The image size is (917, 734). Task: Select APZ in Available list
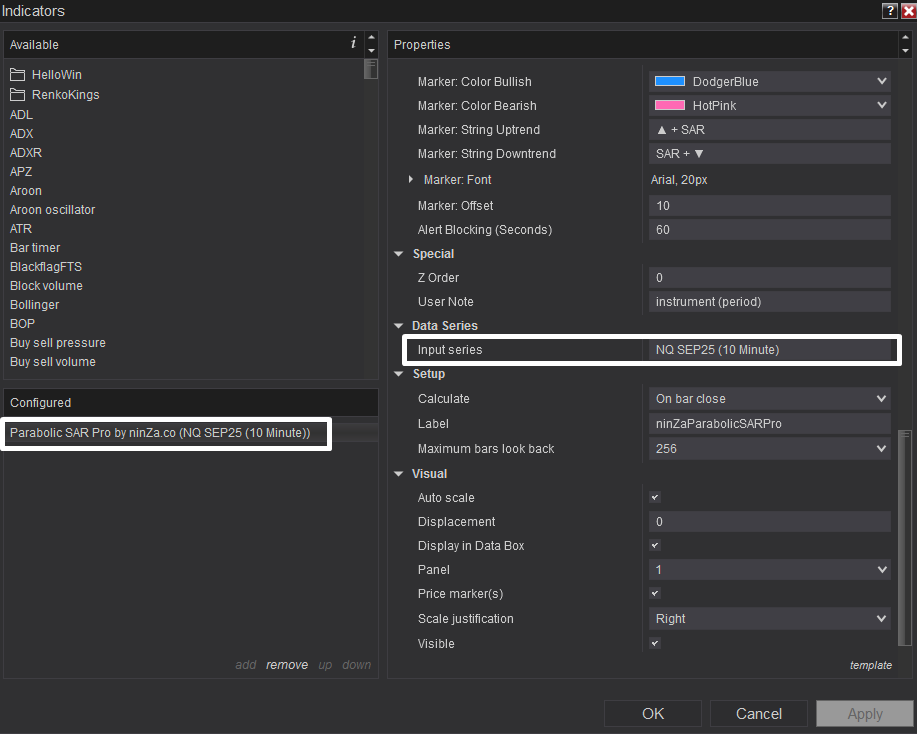pyautogui.click(x=21, y=171)
